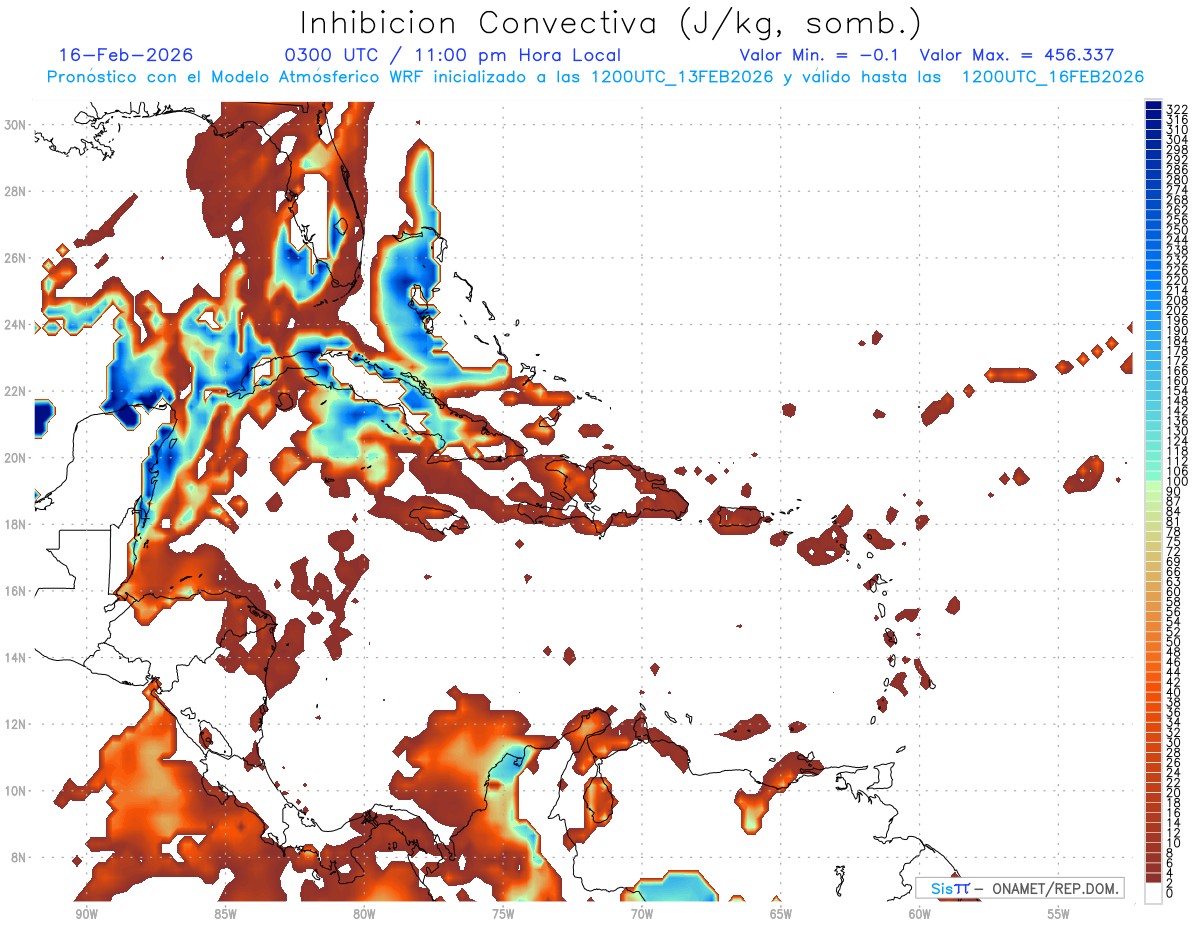Select the "Valor Max. = 456.337" readout

pos(1017,55)
